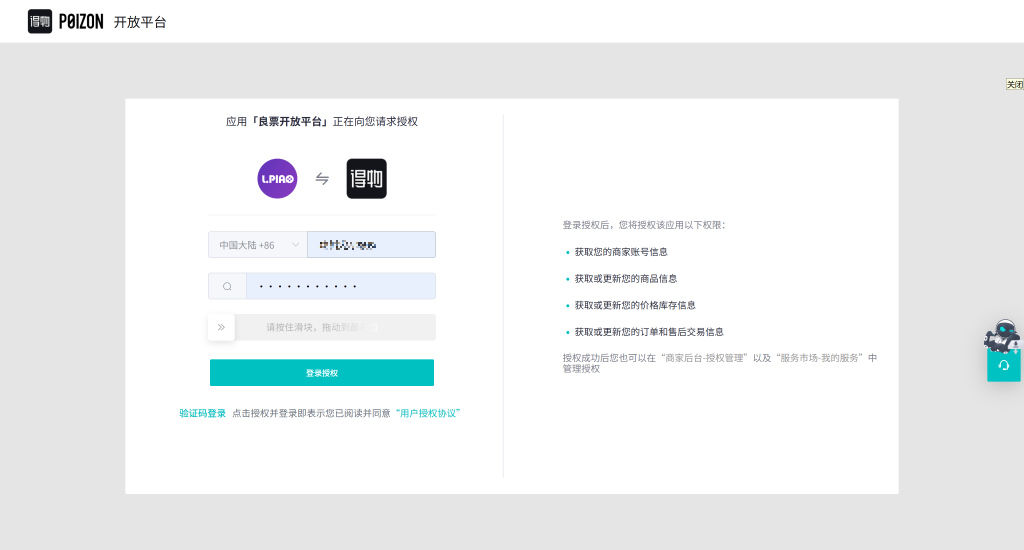Click the password field's icon
This screenshot has width=1024, height=550.
(x=227, y=286)
